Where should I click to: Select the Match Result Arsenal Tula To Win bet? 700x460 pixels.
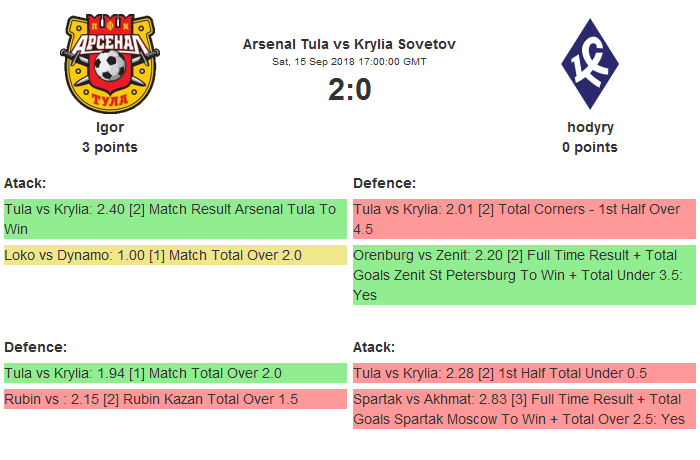pos(175,219)
